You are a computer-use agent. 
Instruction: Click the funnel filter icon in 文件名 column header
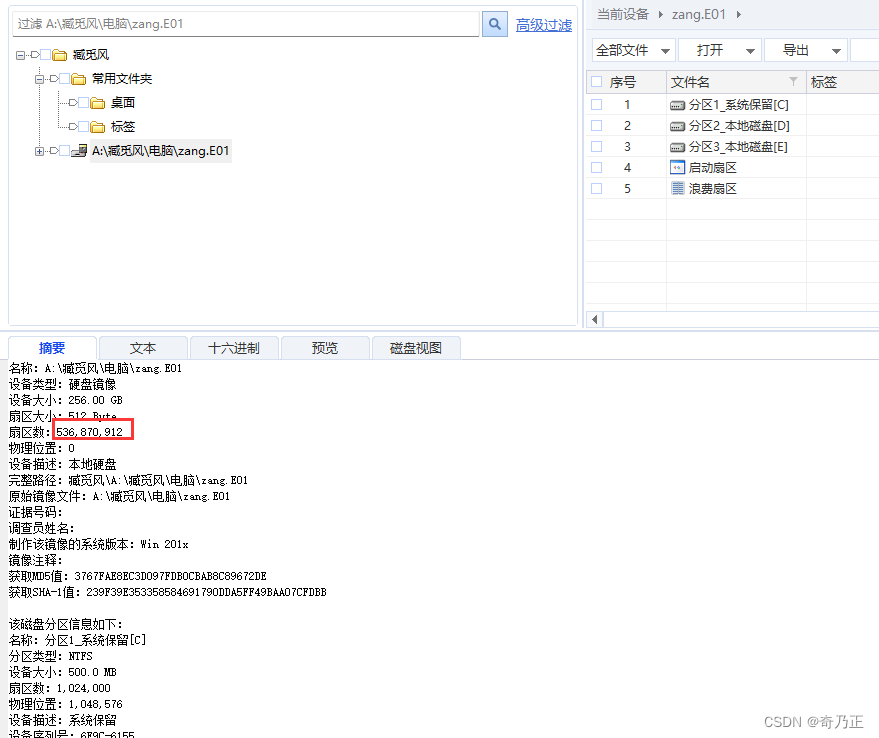pyautogui.click(x=793, y=80)
